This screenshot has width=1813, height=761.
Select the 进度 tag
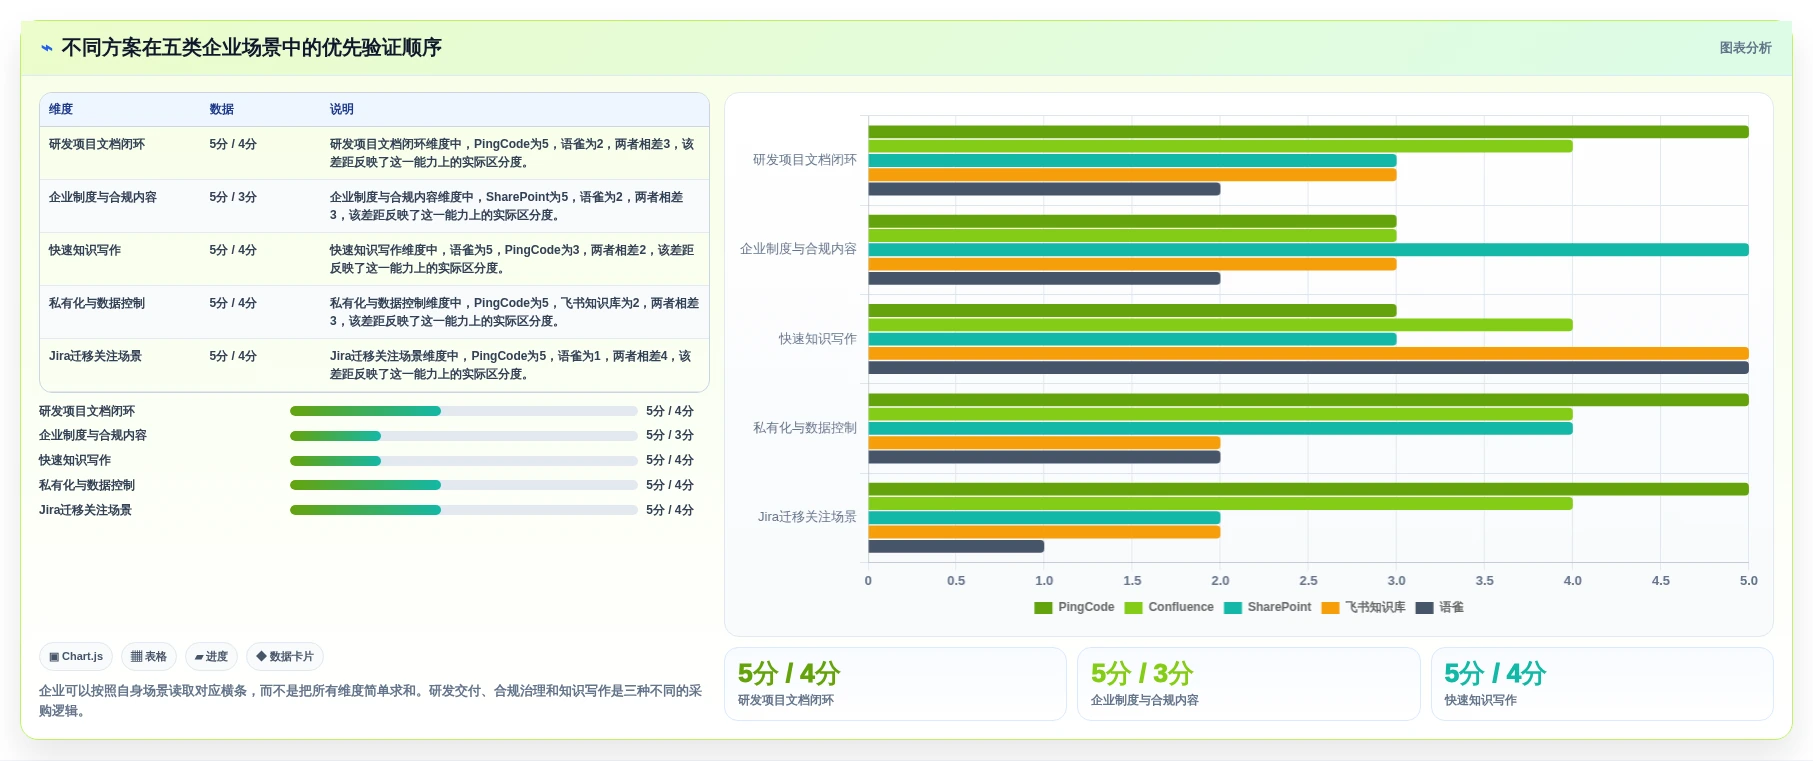click(x=211, y=657)
